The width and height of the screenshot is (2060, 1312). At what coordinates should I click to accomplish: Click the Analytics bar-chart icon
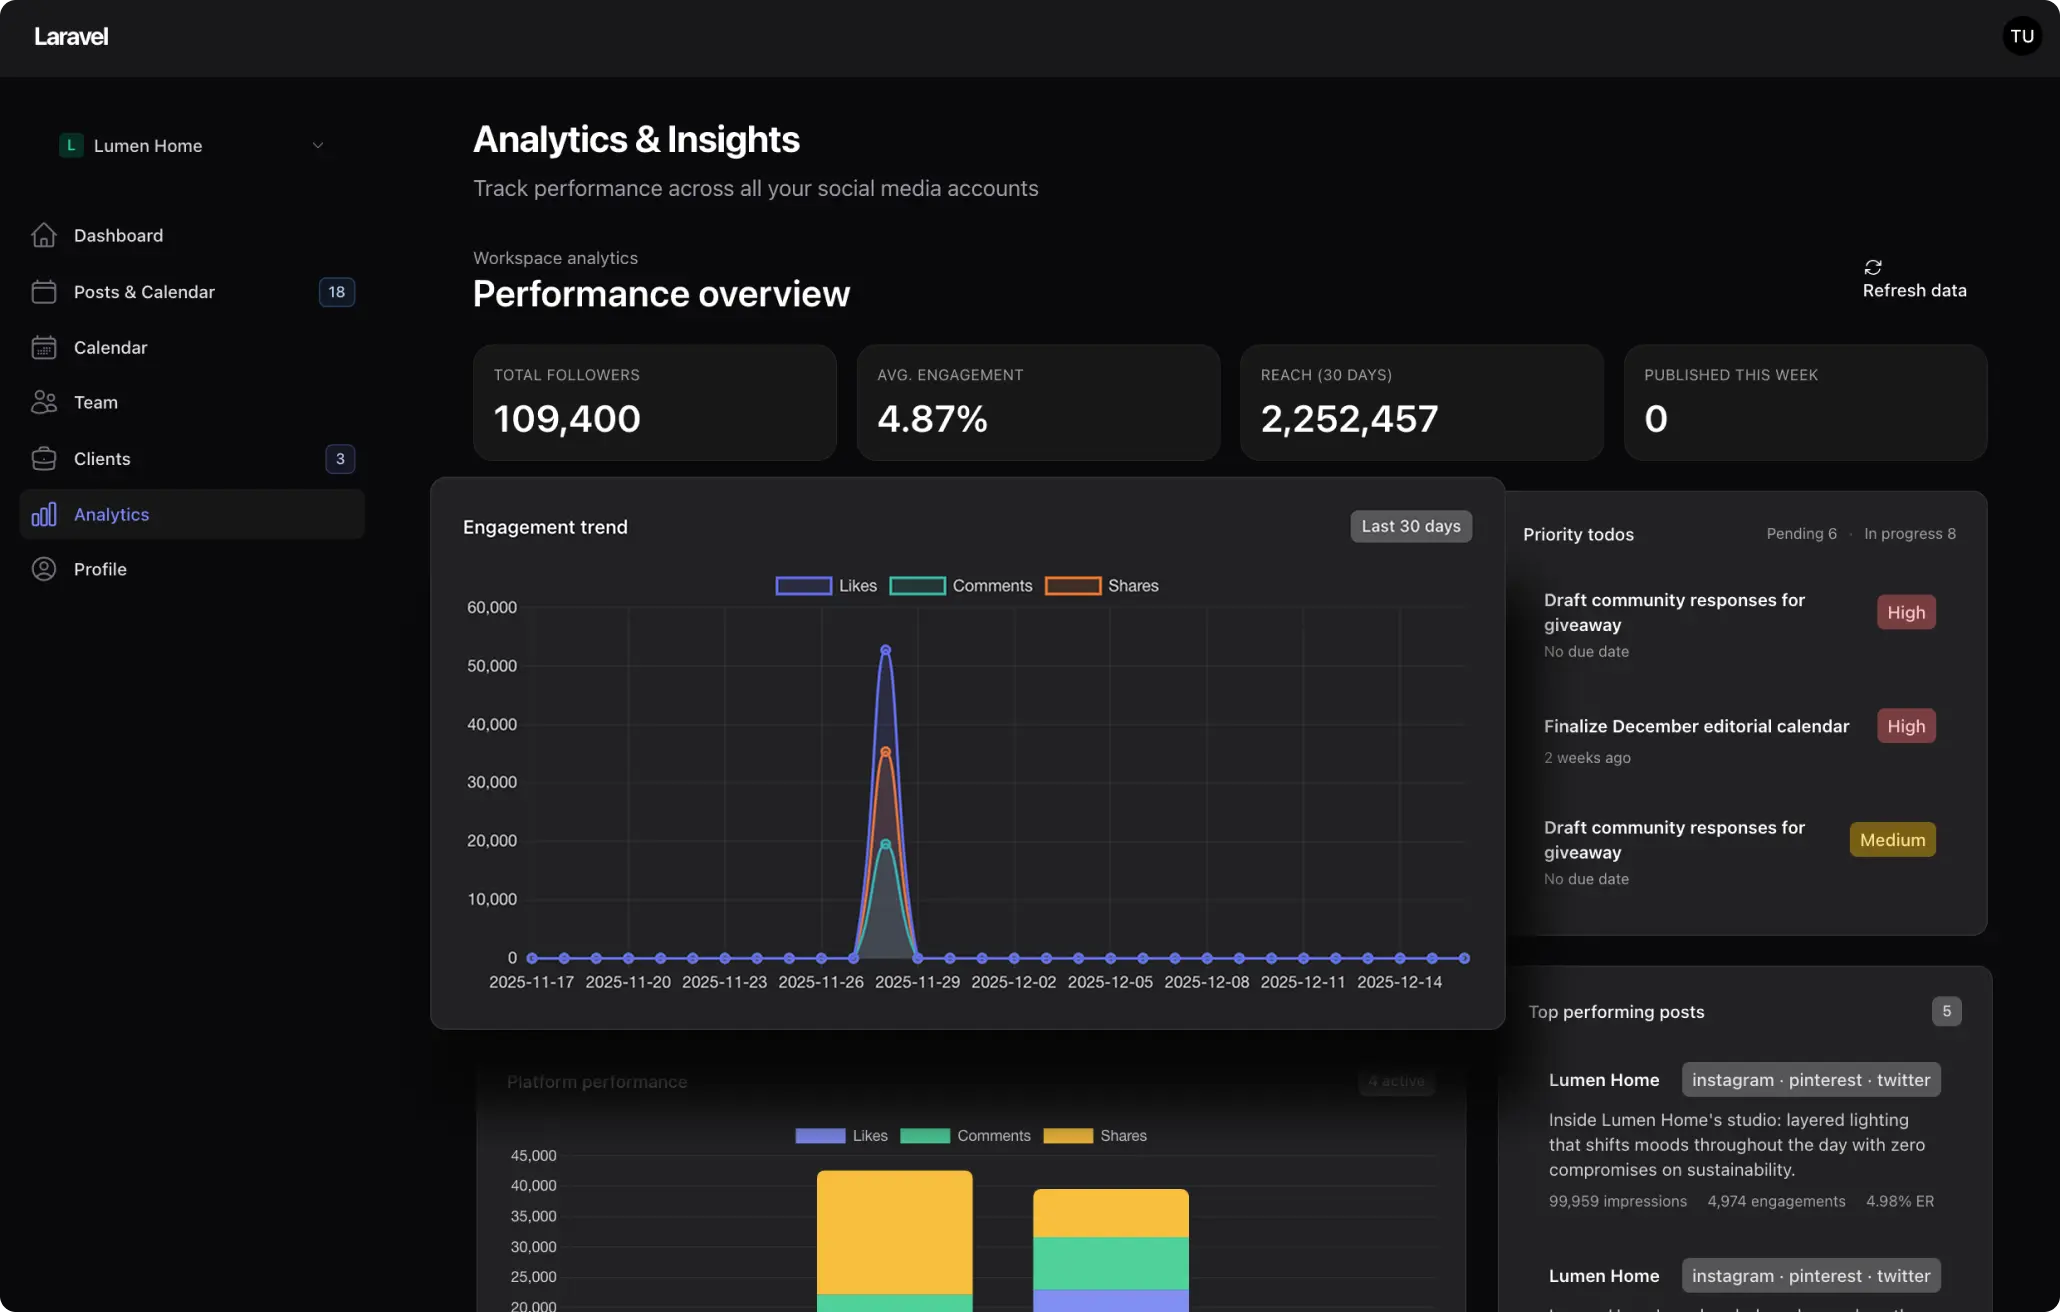click(x=44, y=514)
